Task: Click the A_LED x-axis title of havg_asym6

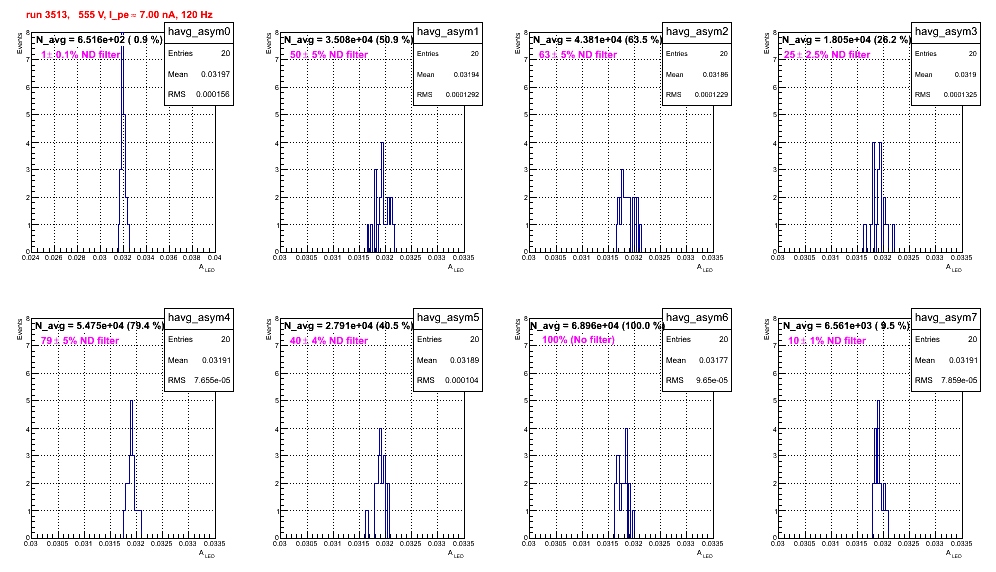Action: point(705,554)
